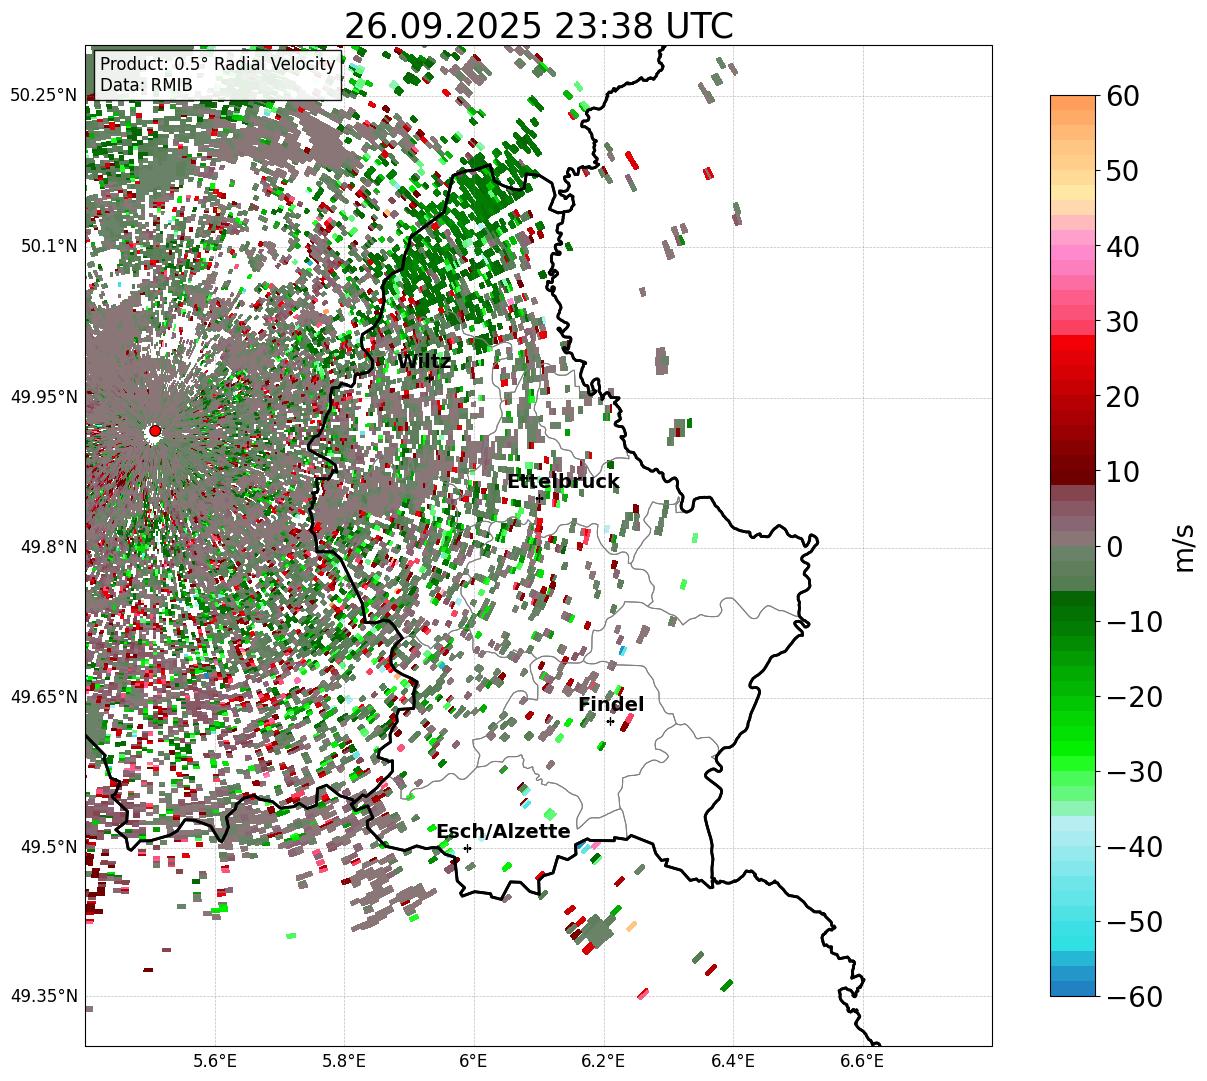Click the 49.95°N latitude tick label
This screenshot has width=1207, height=1081.
[43, 396]
